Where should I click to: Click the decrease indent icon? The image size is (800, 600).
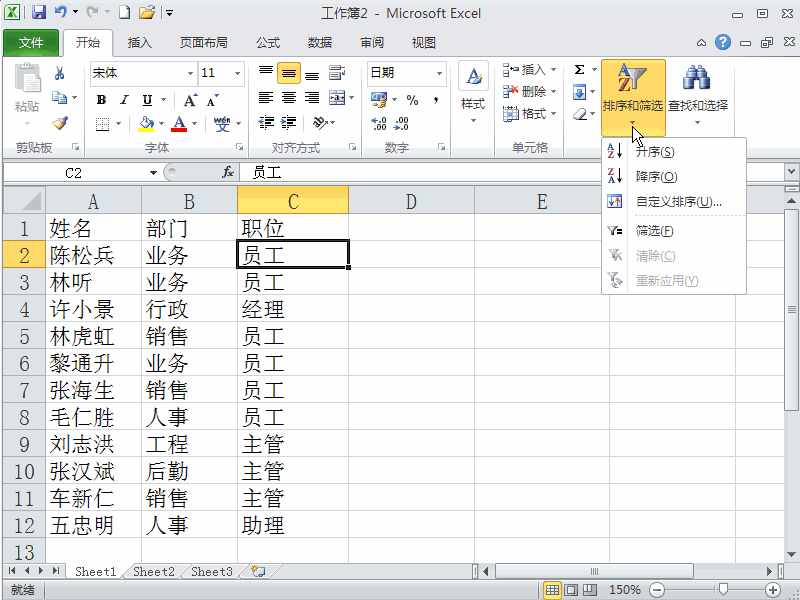click(266, 122)
